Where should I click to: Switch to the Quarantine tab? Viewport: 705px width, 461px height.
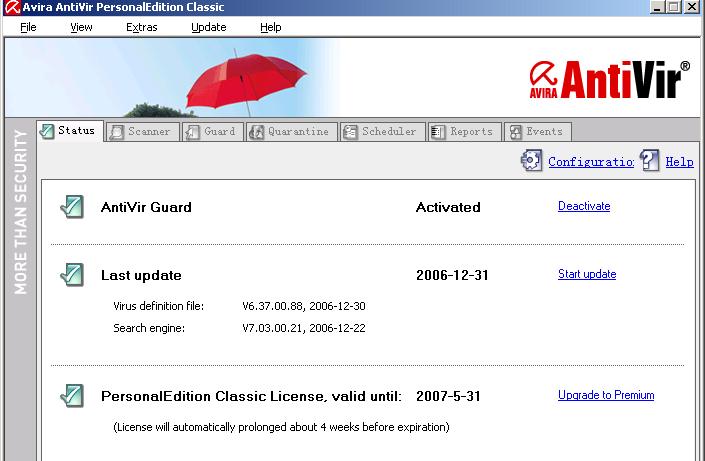[291, 132]
